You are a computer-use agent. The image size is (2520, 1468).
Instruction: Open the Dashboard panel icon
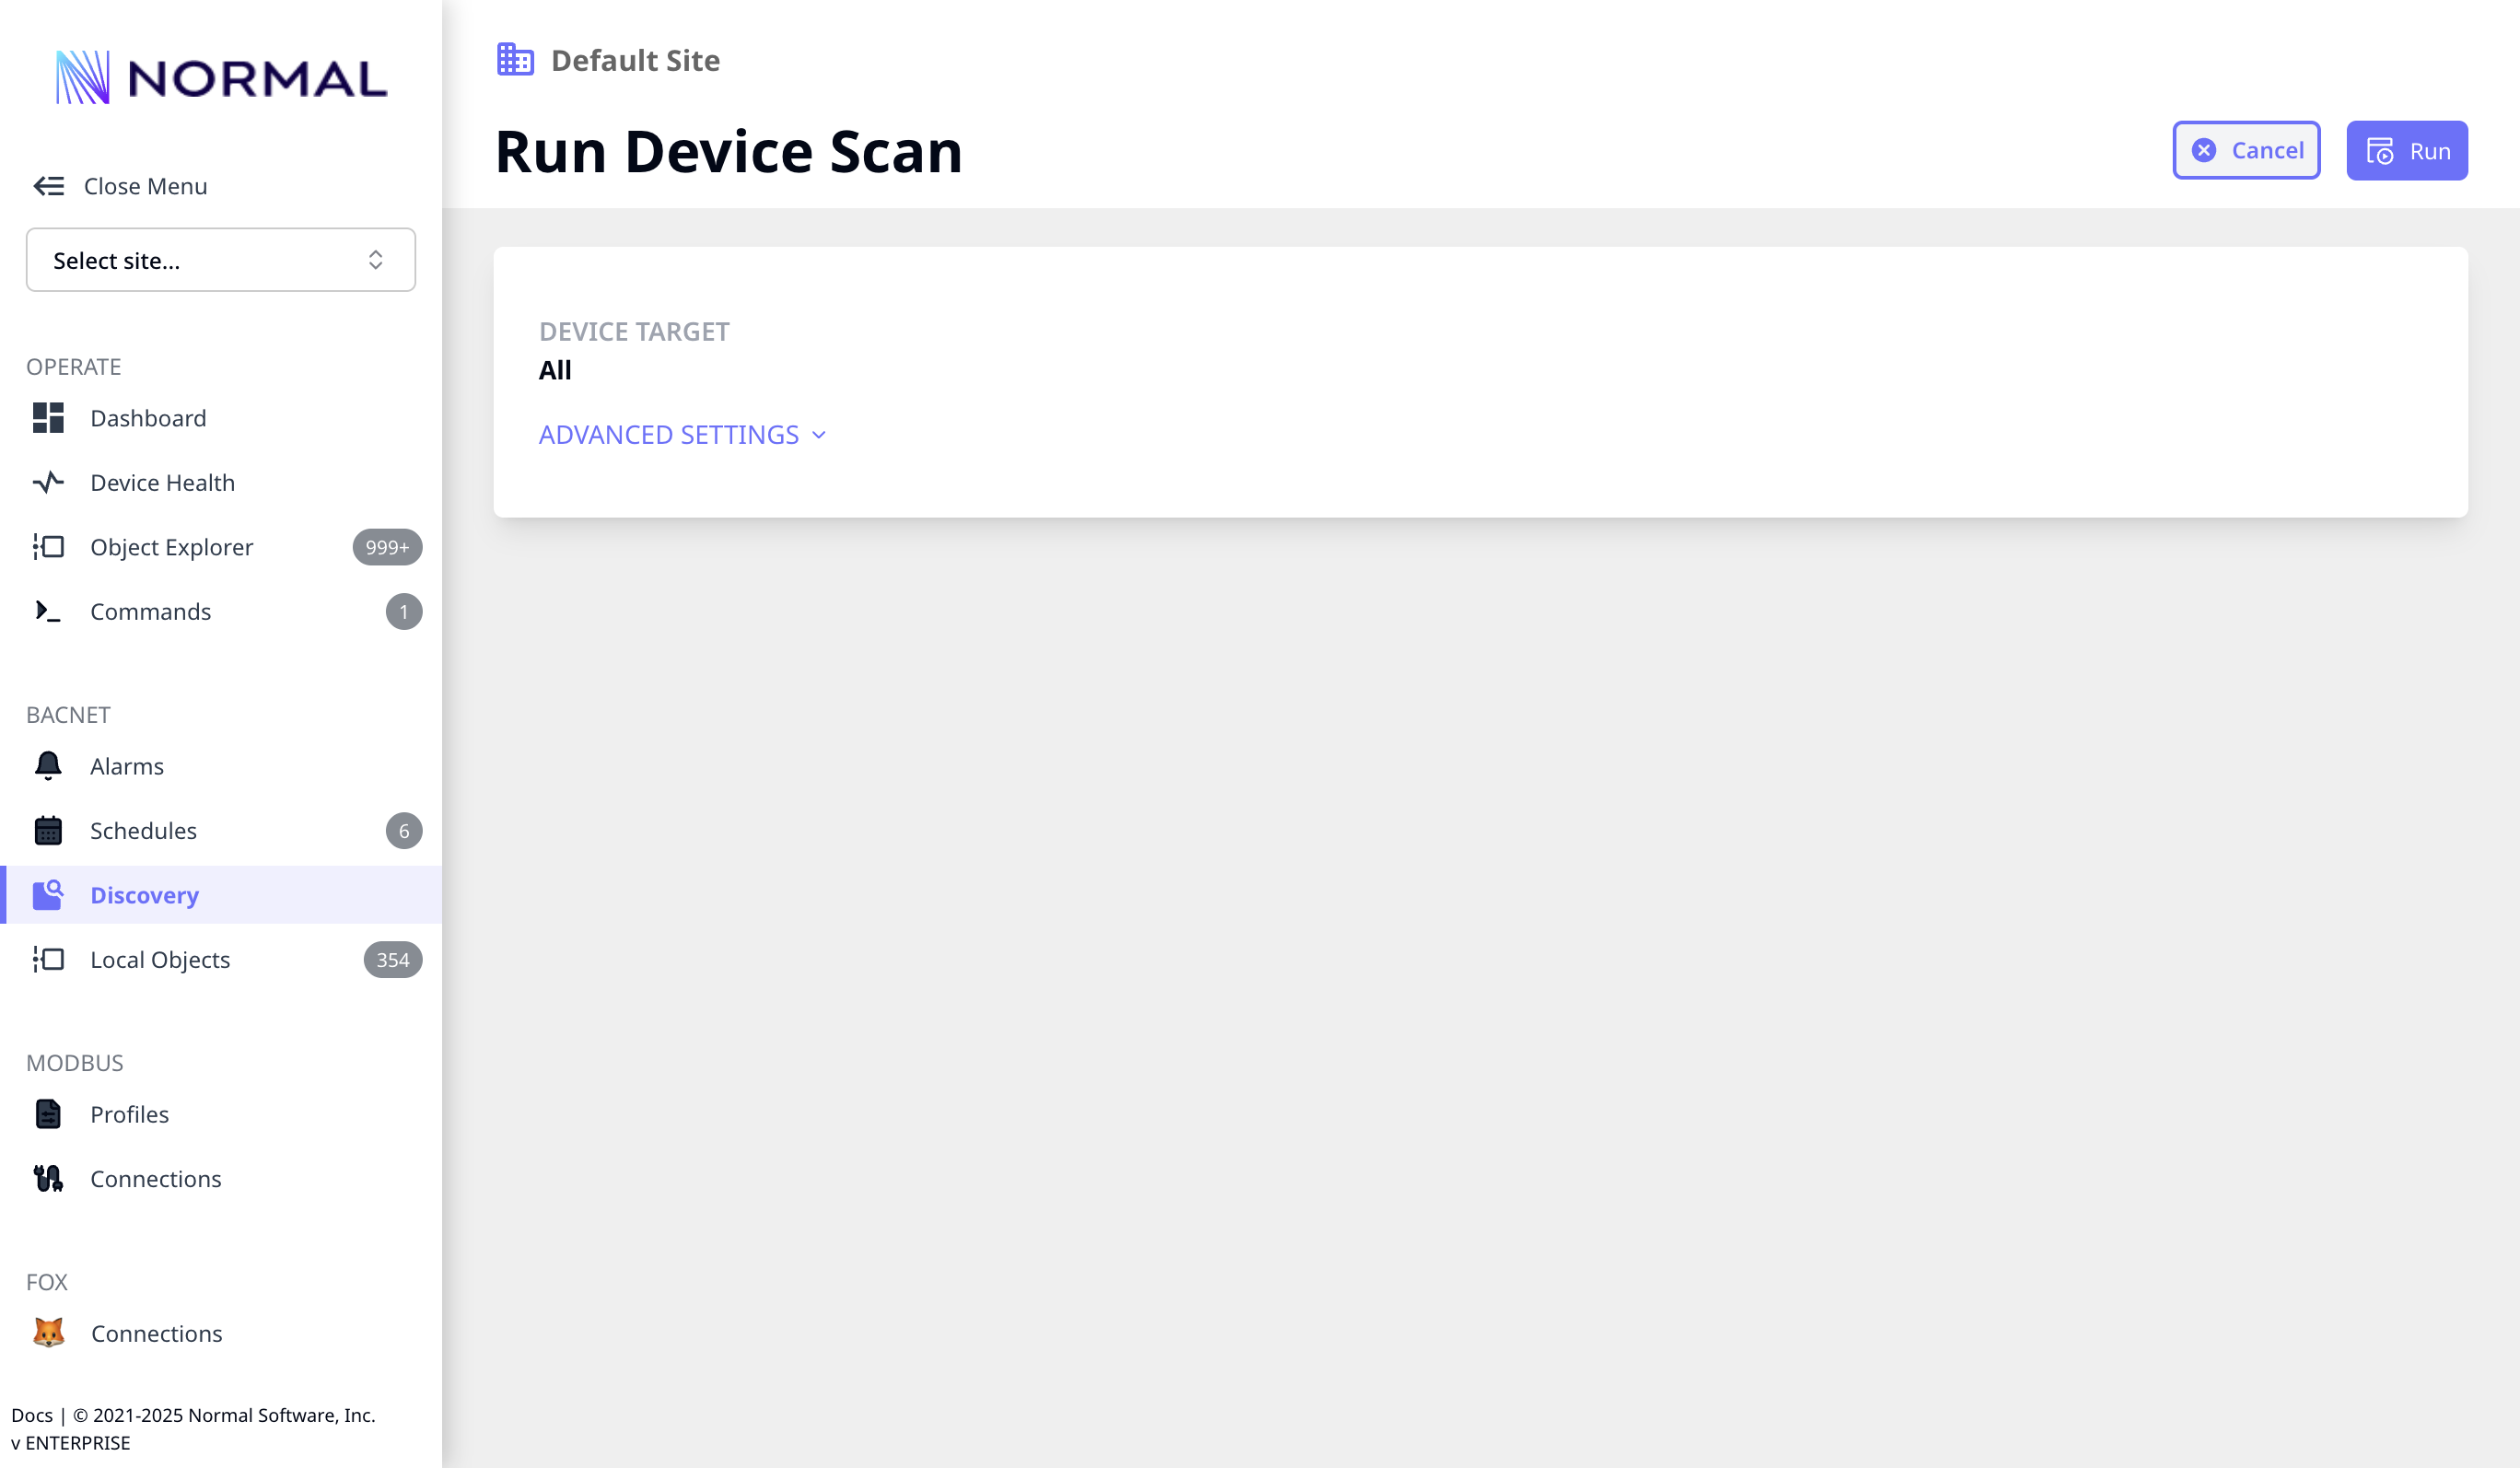point(47,418)
